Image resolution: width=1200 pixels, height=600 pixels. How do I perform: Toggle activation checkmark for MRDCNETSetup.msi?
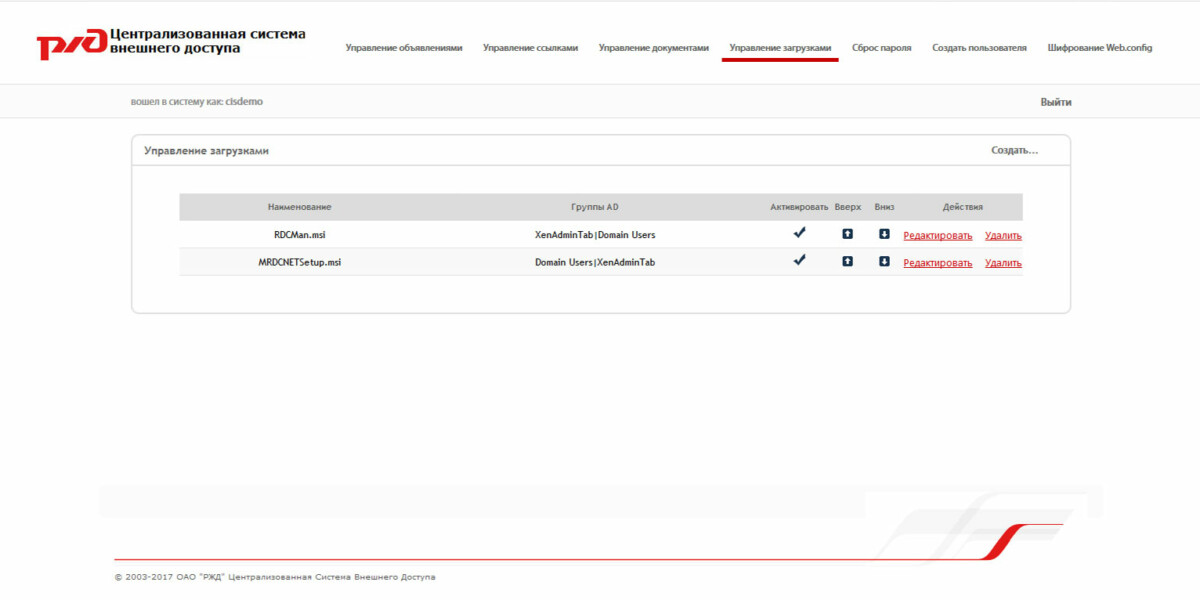798,260
